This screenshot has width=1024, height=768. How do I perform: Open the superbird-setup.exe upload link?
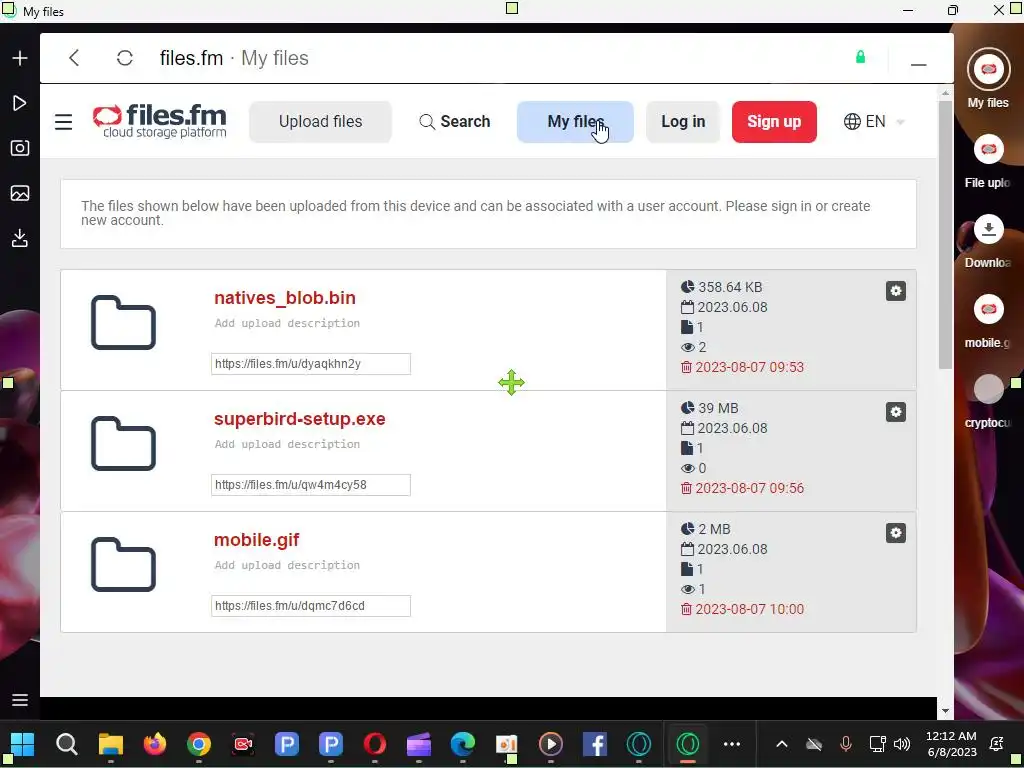pos(300,419)
